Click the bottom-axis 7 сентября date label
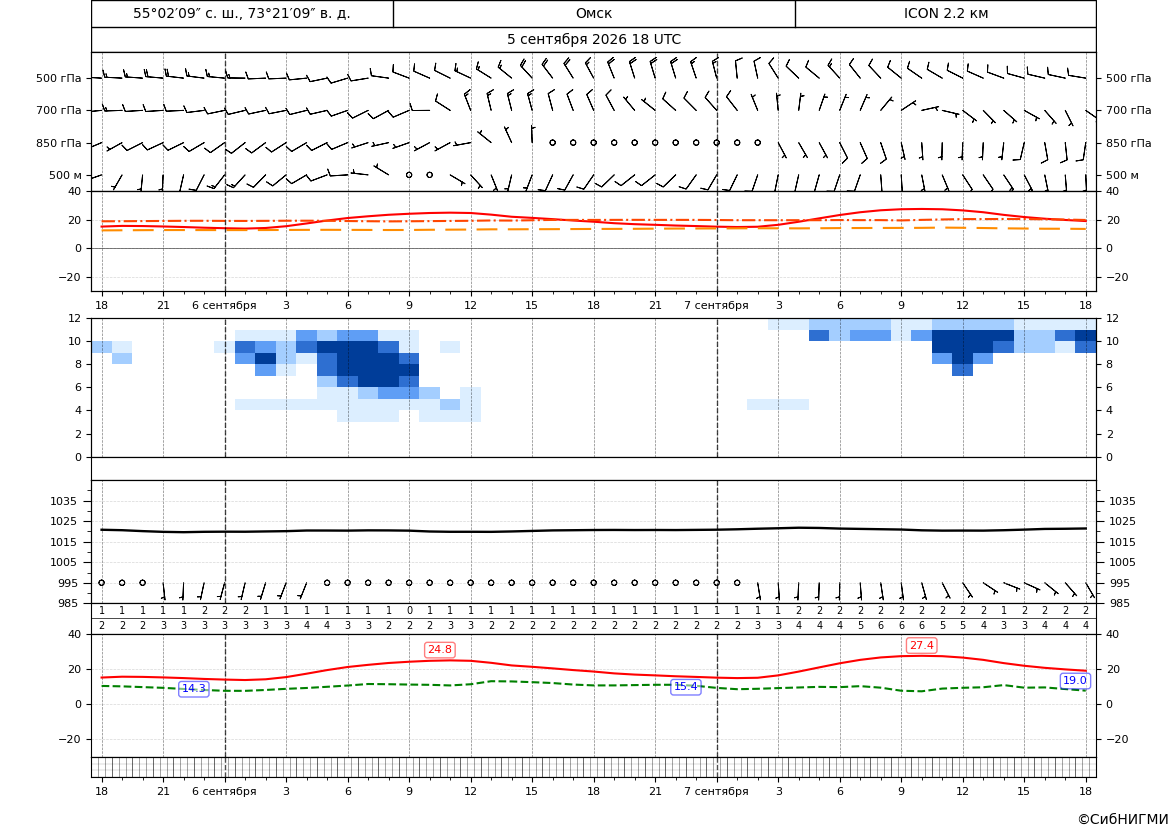Image resolution: width=1169 pixels, height=827 pixels. pyautogui.click(x=716, y=791)
